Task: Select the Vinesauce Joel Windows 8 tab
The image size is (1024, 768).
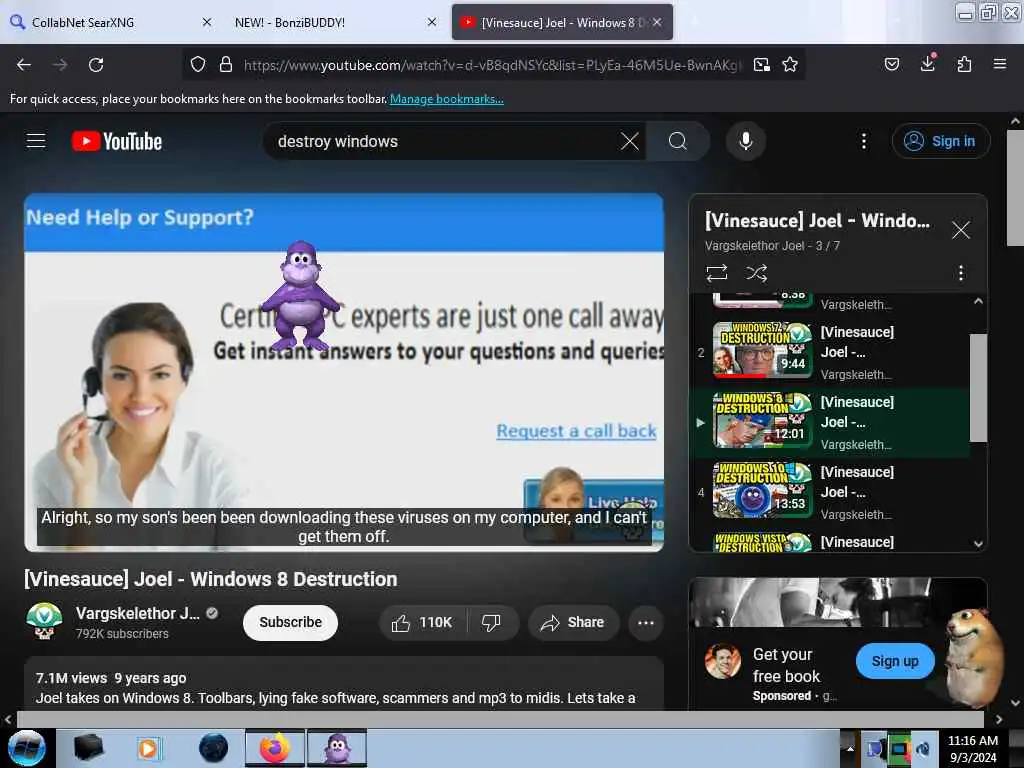Action: pyautogui.click(x=563, y=22)
